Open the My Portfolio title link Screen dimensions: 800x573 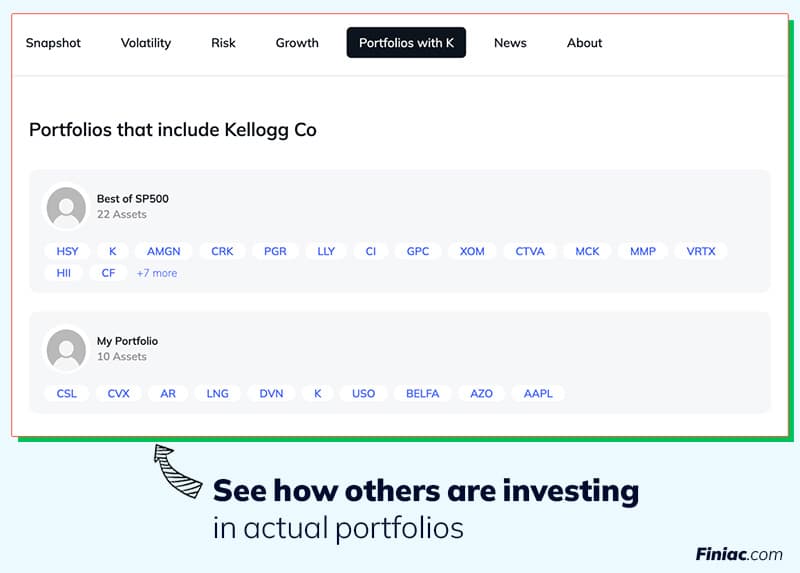click(127, 341)
